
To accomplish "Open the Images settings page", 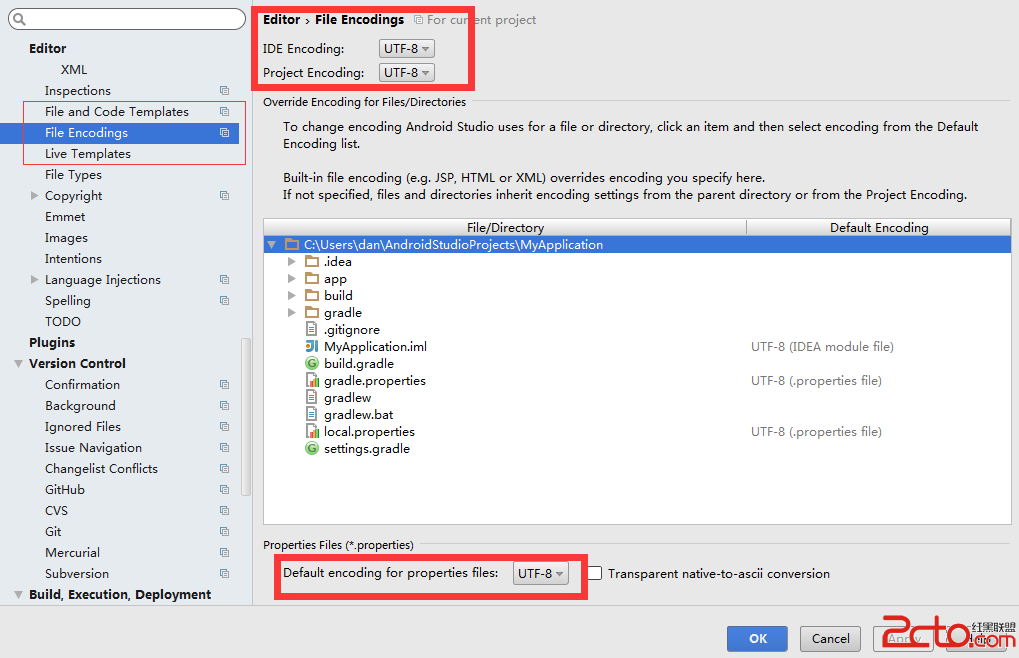I will click(66, 238).
